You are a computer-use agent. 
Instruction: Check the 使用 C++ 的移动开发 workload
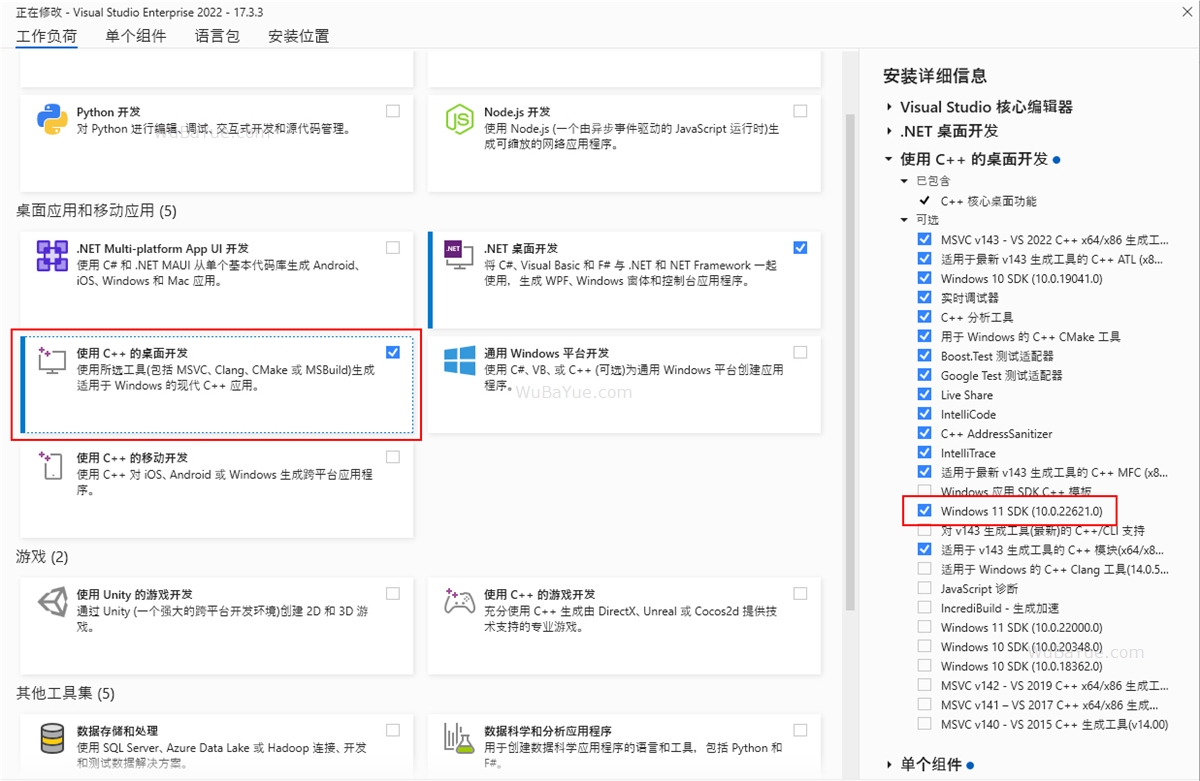click(393, 457)
